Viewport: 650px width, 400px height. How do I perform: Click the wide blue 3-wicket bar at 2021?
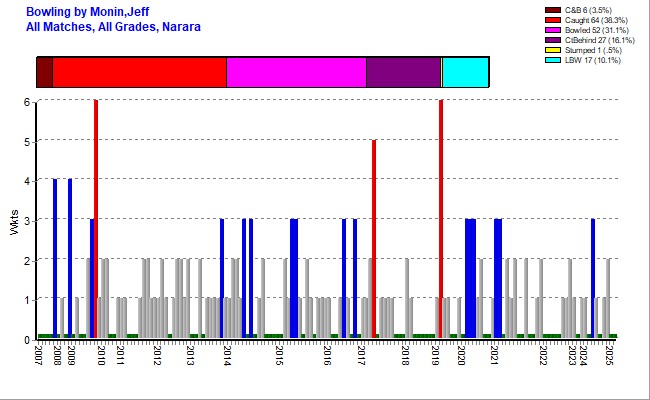click(x=498, y=278)
